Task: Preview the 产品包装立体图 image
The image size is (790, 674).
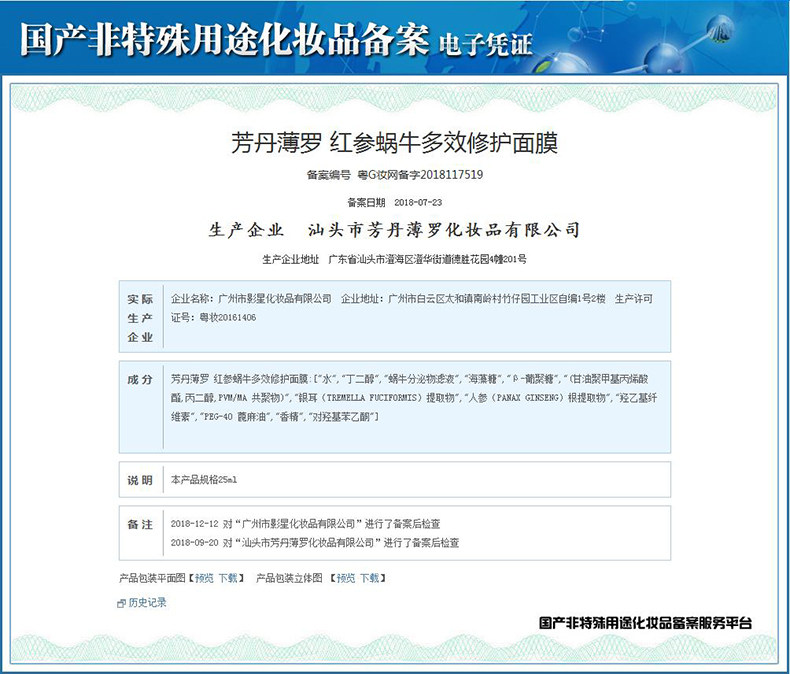Action: [x=346, y=578]
